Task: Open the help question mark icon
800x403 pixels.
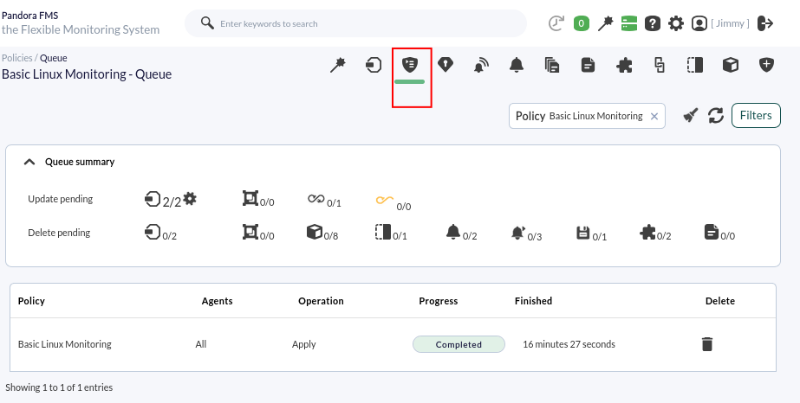Action: (x=653, y=23)
